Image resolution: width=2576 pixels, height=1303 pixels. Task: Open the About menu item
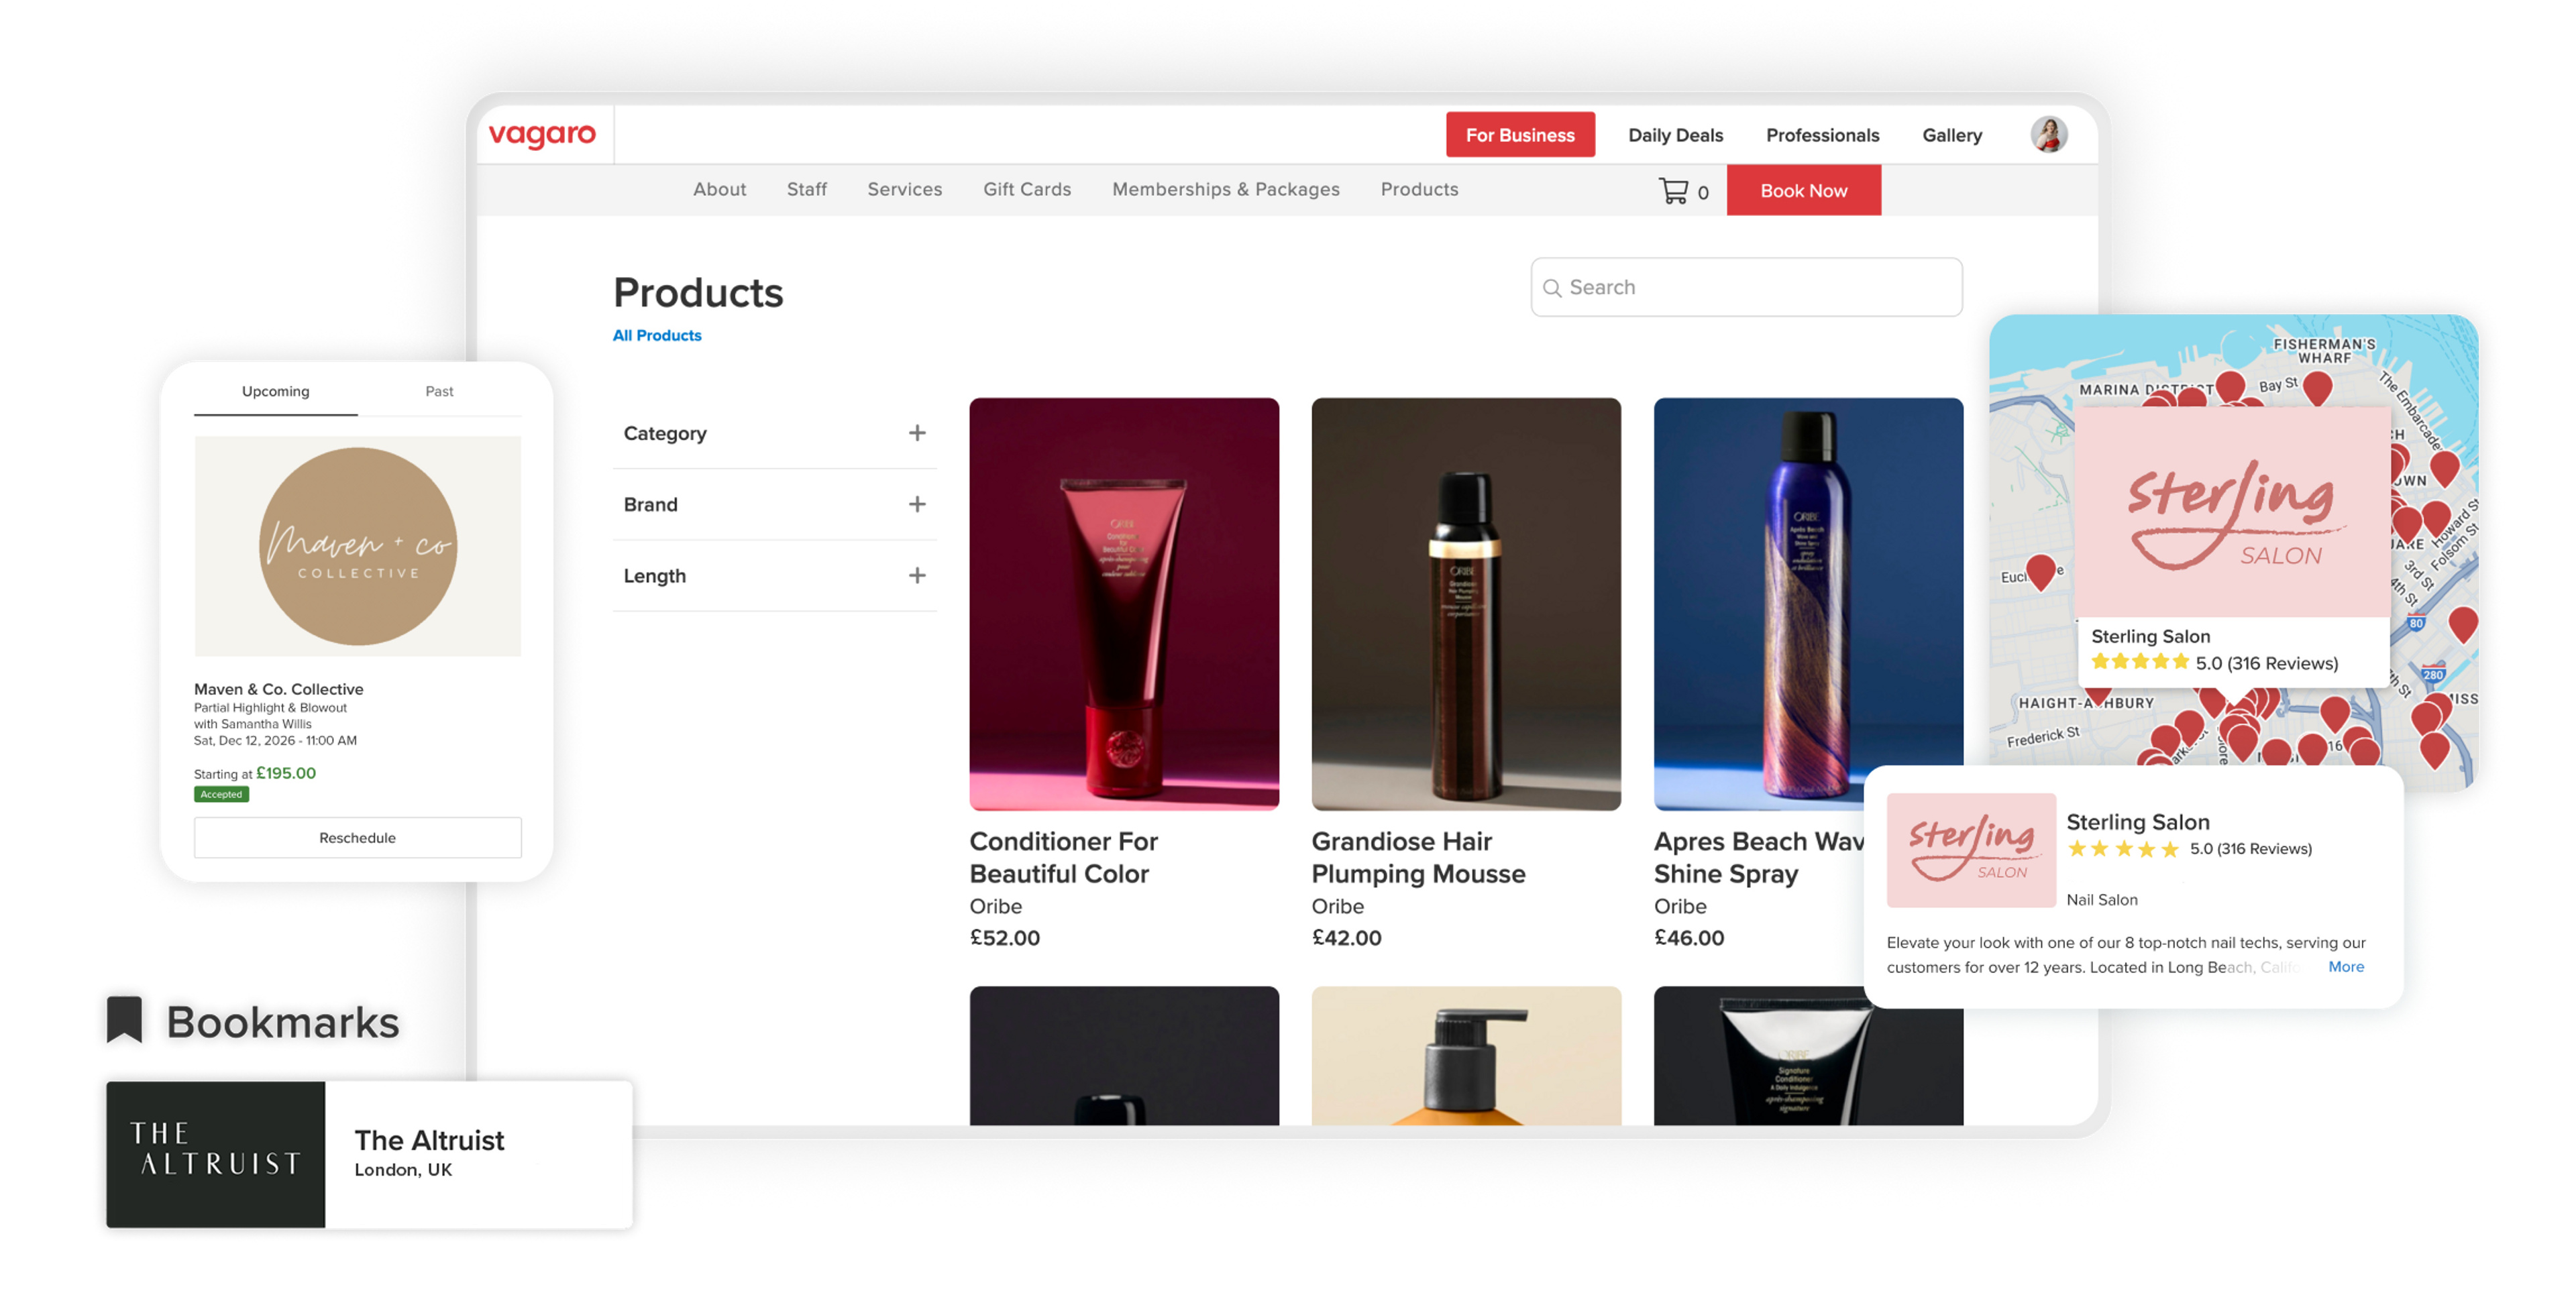719,189
